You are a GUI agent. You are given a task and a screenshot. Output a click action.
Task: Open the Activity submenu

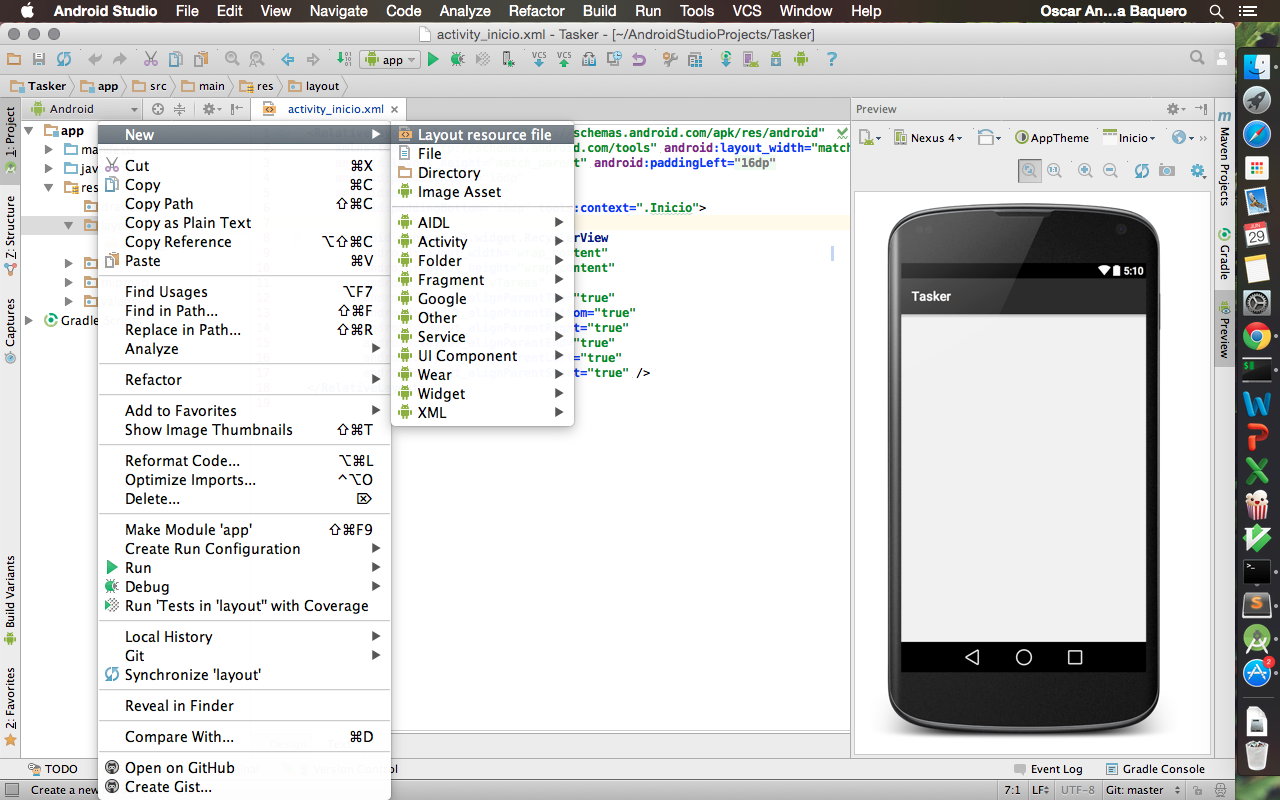click(483, 241)
